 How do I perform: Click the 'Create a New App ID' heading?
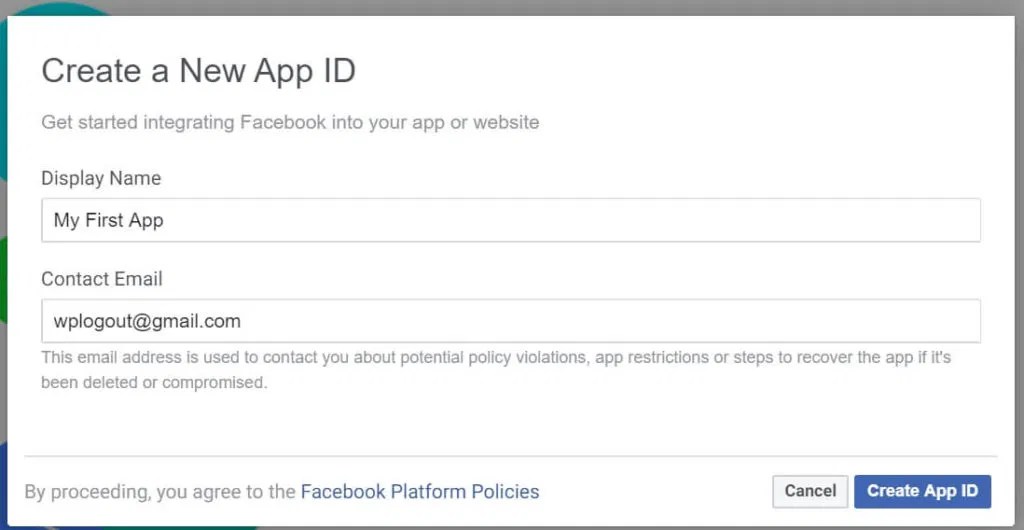(x=199, y=70)
